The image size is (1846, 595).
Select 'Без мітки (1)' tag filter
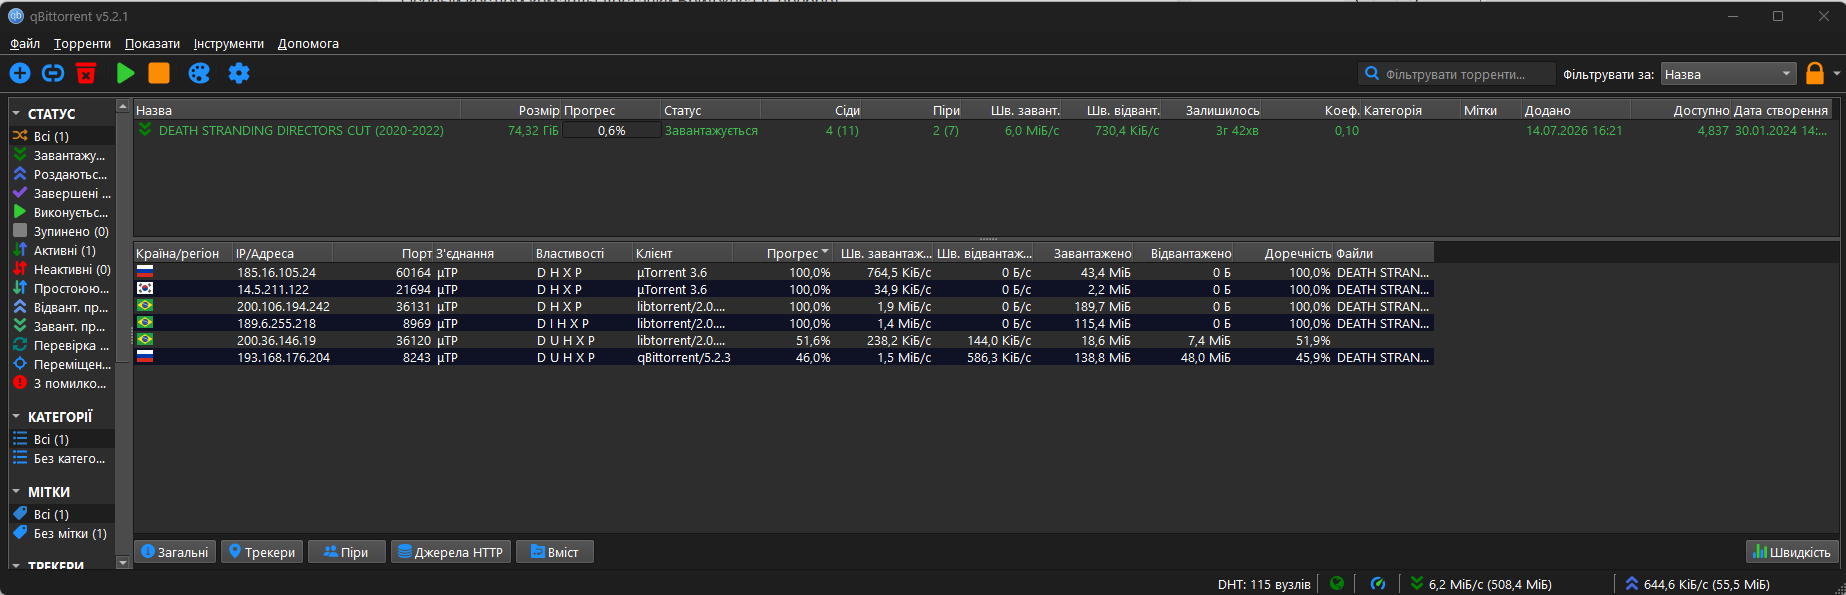tap(62, 533)
